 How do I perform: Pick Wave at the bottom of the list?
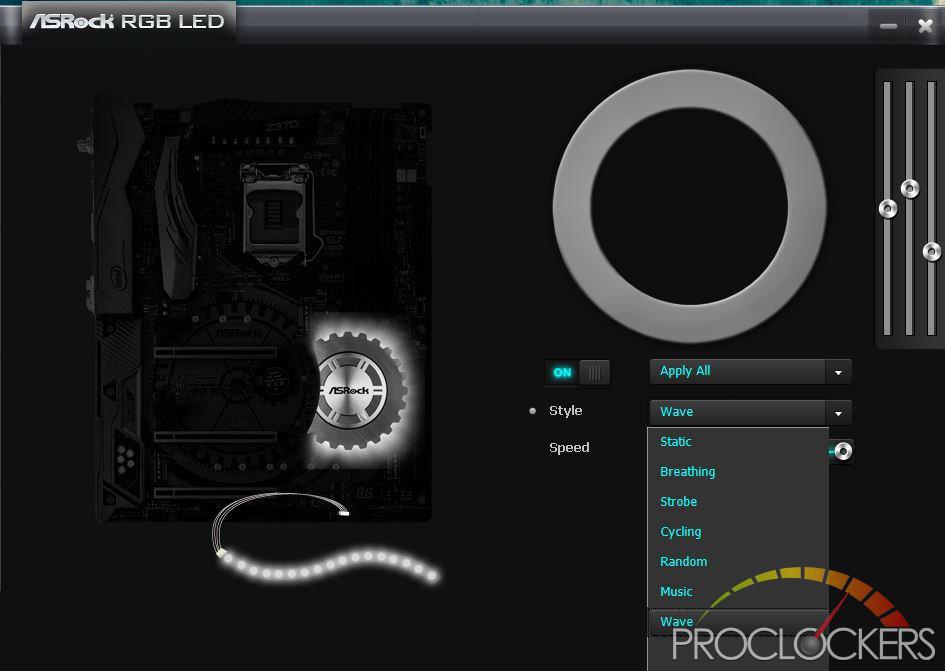click(x=738, y=622)
